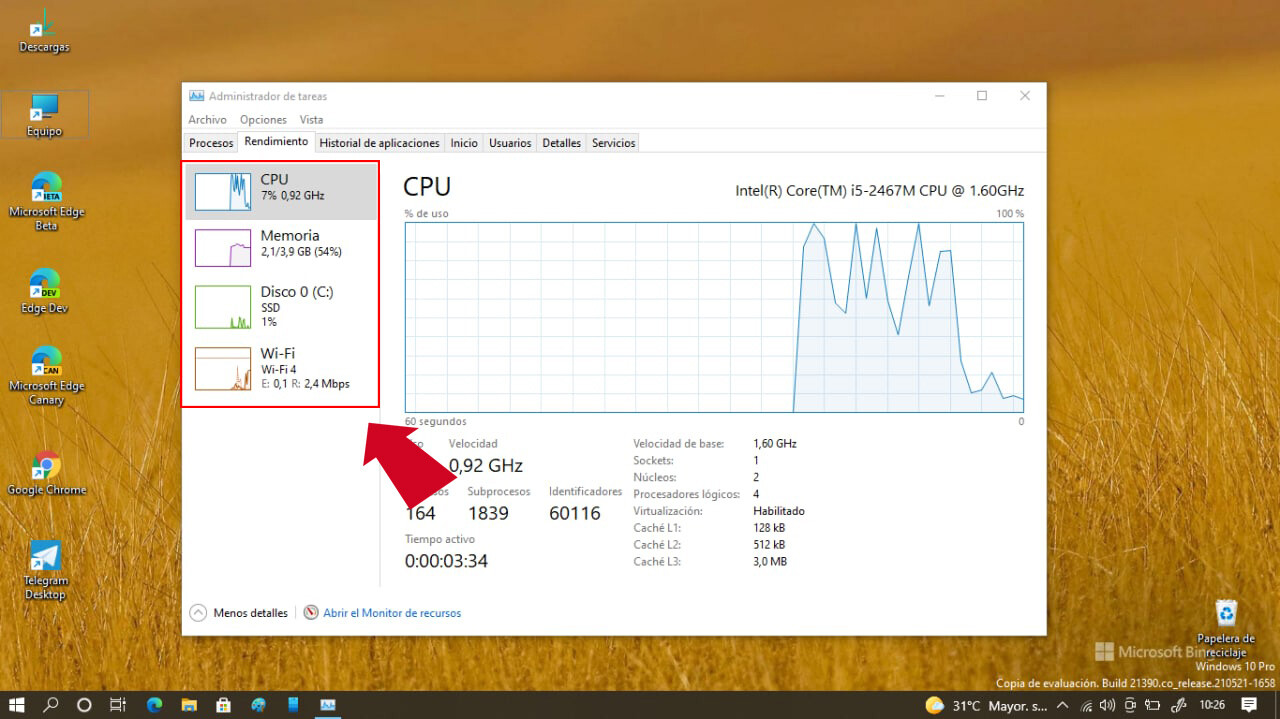Select the Memoria performance graph
Screen dimensions: 1280x719
point(280,246)
